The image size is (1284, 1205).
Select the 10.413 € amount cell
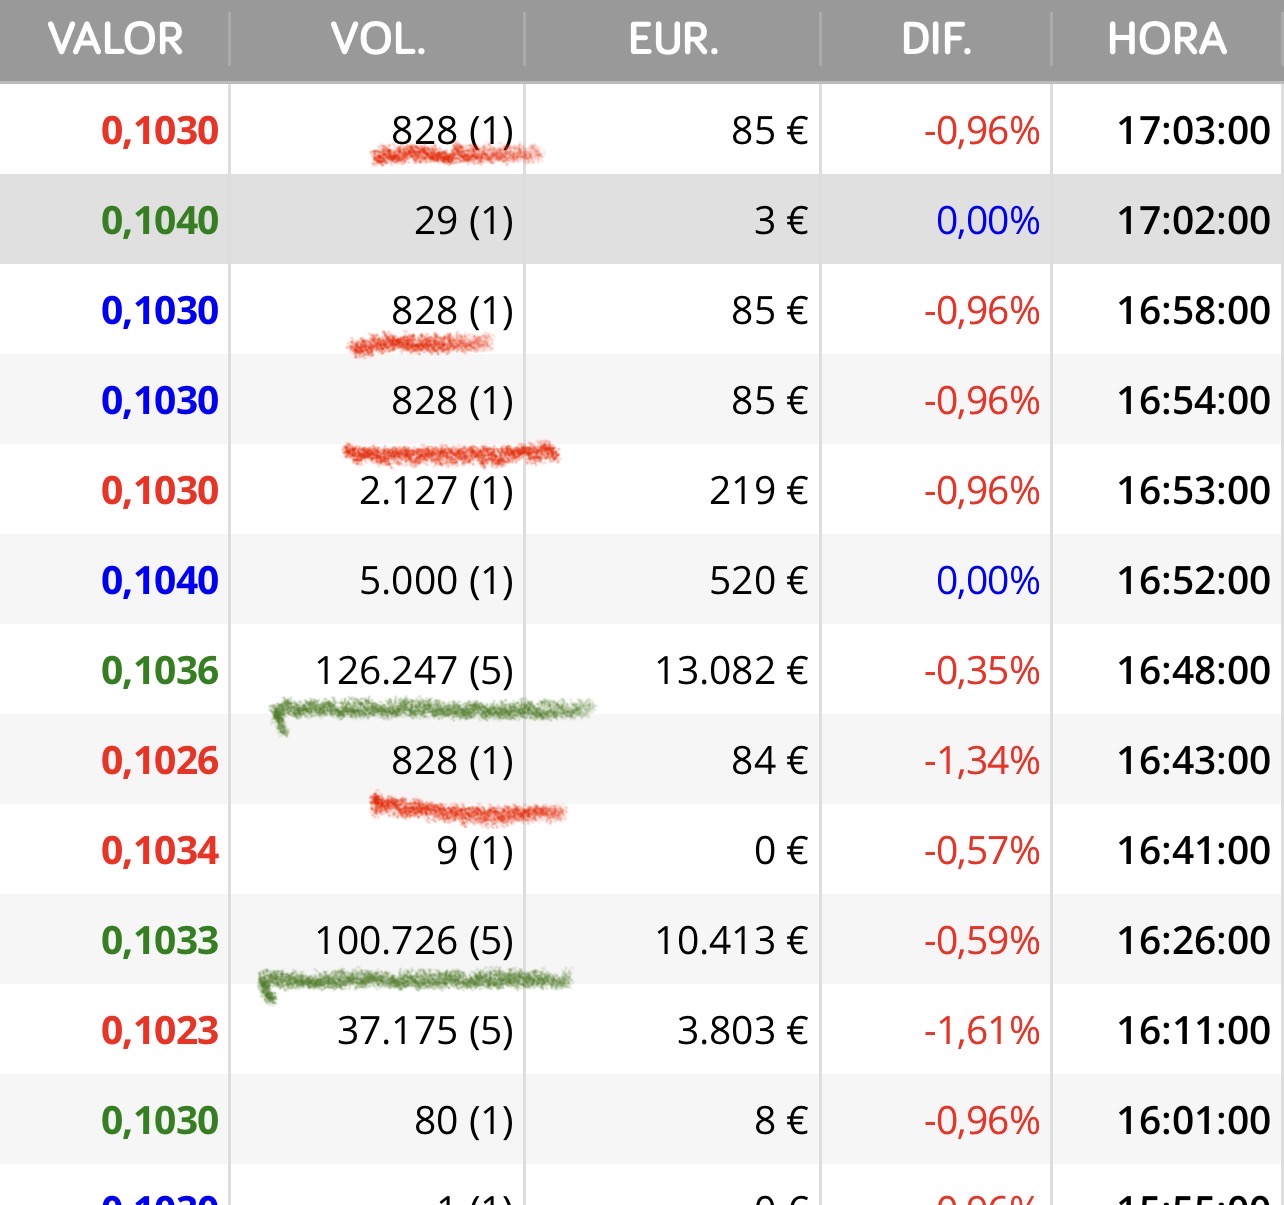(731, 941)
